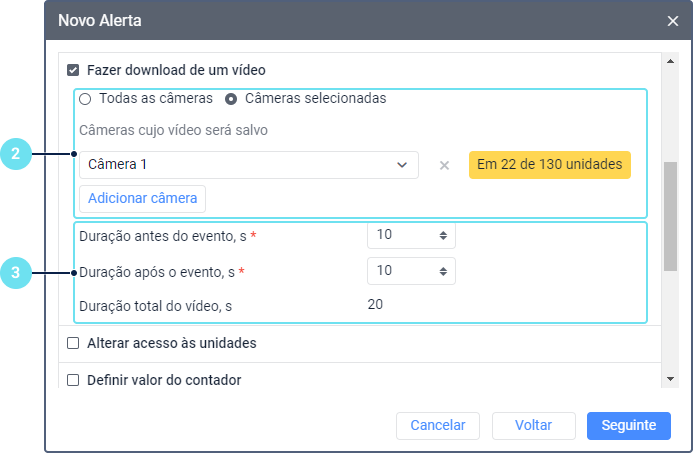Proceed with the Seguinte button
693x453 pixels.
(628, 425)
